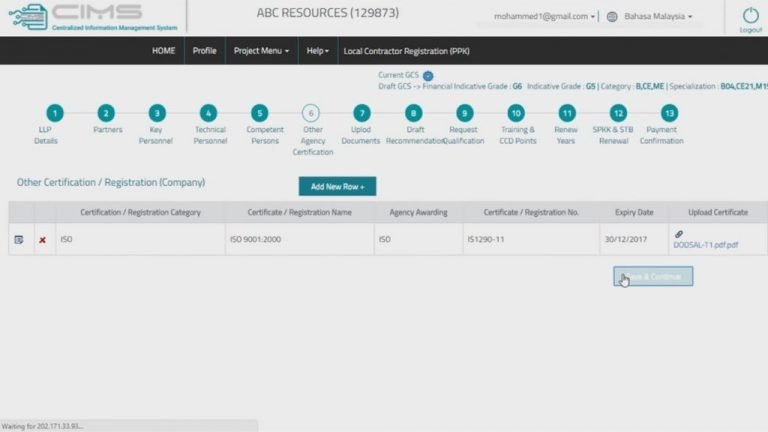Screen dimensions: 768x432
Task: Click the globe language icon
Action: pos(612,17)
